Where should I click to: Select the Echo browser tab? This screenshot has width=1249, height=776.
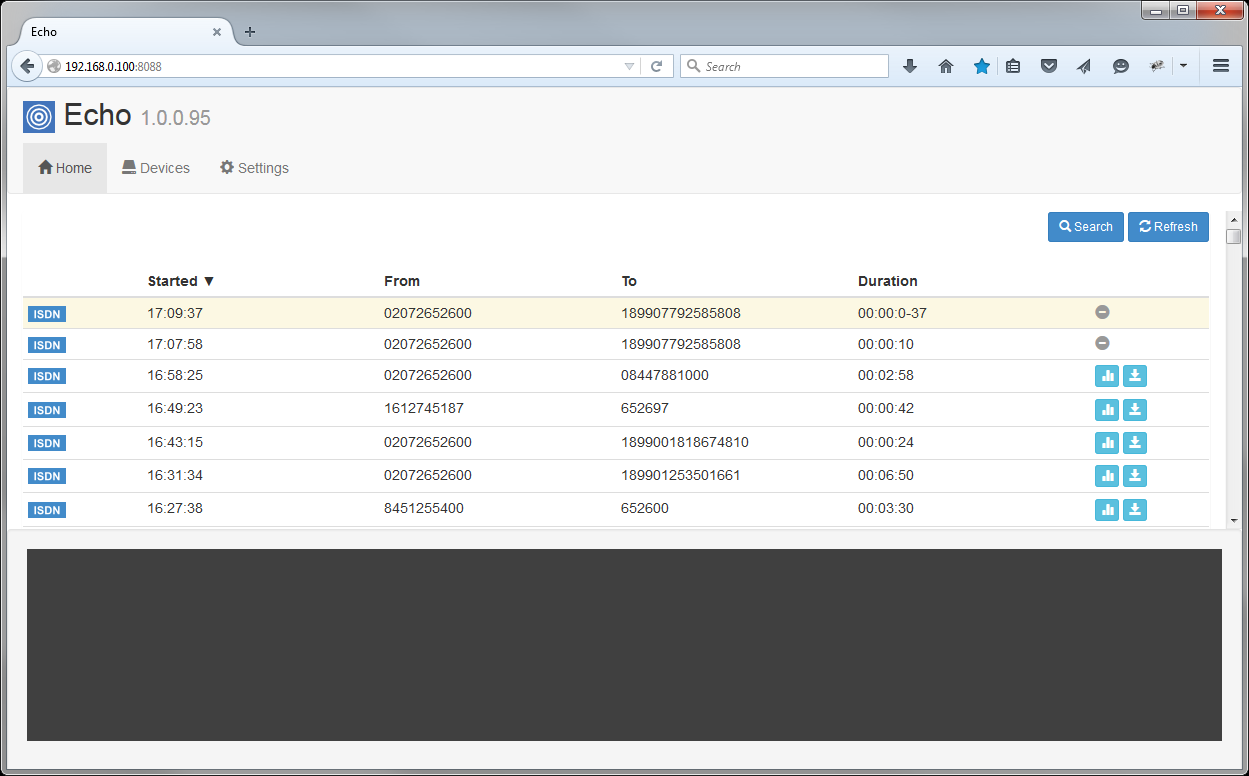coord(125,32)
